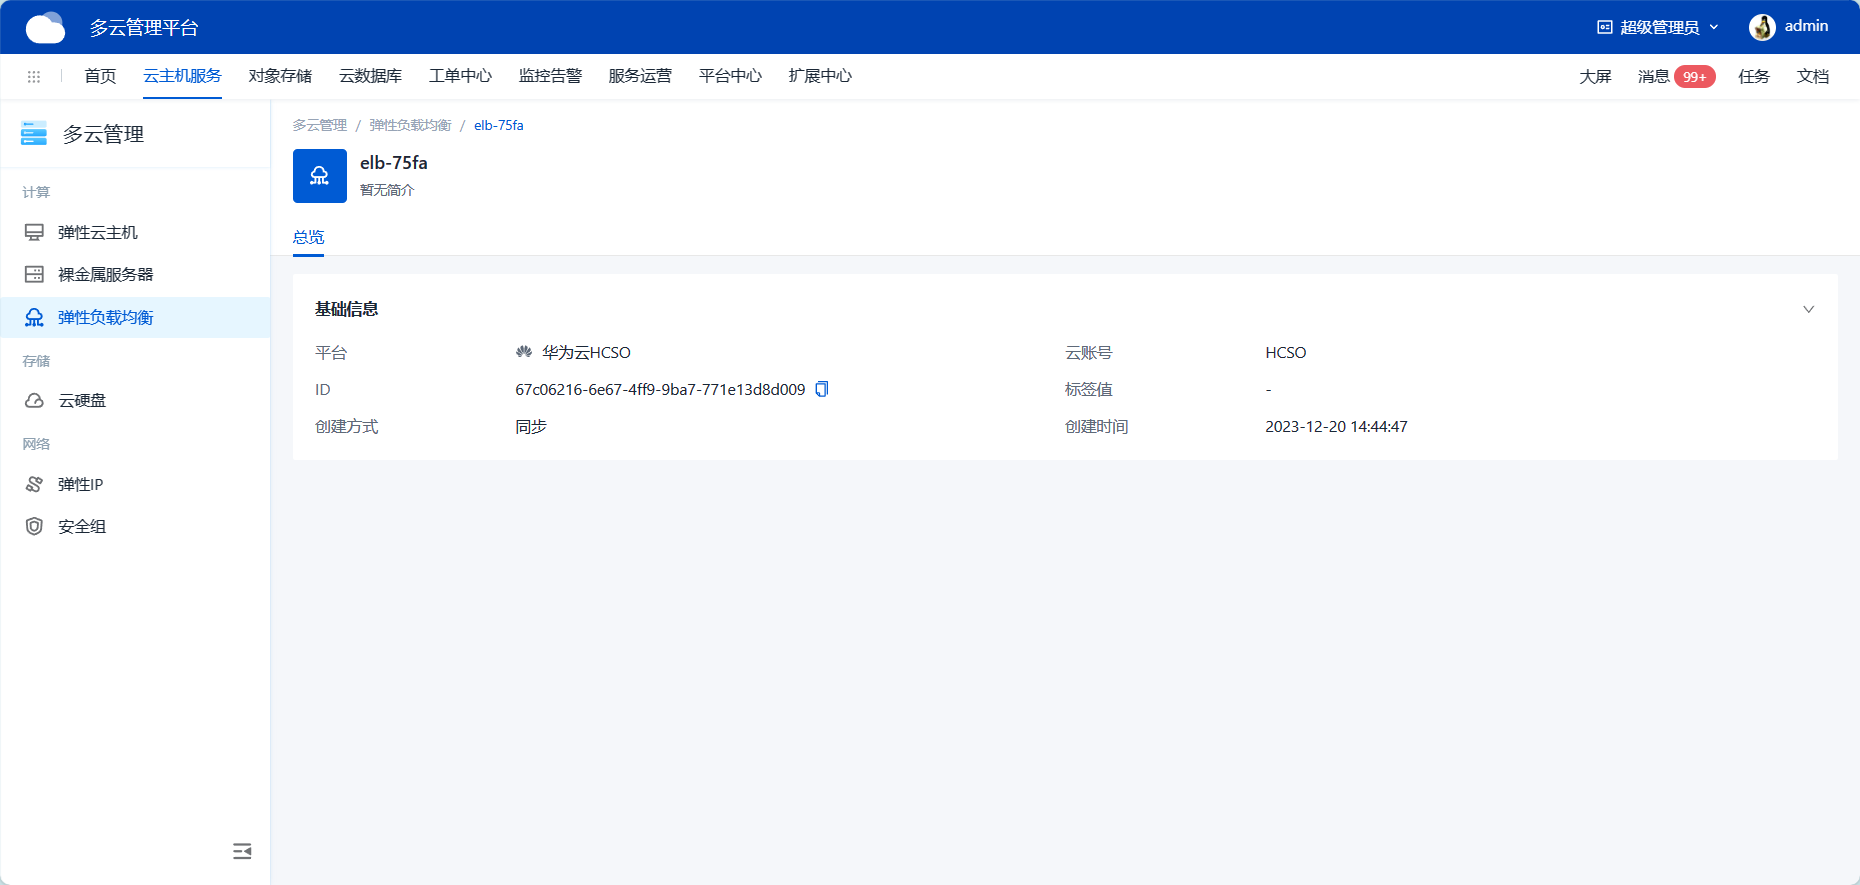Click elb-75fa in the breadcrumb
This screenshot has height=885, width=1860.
(499, 125)
